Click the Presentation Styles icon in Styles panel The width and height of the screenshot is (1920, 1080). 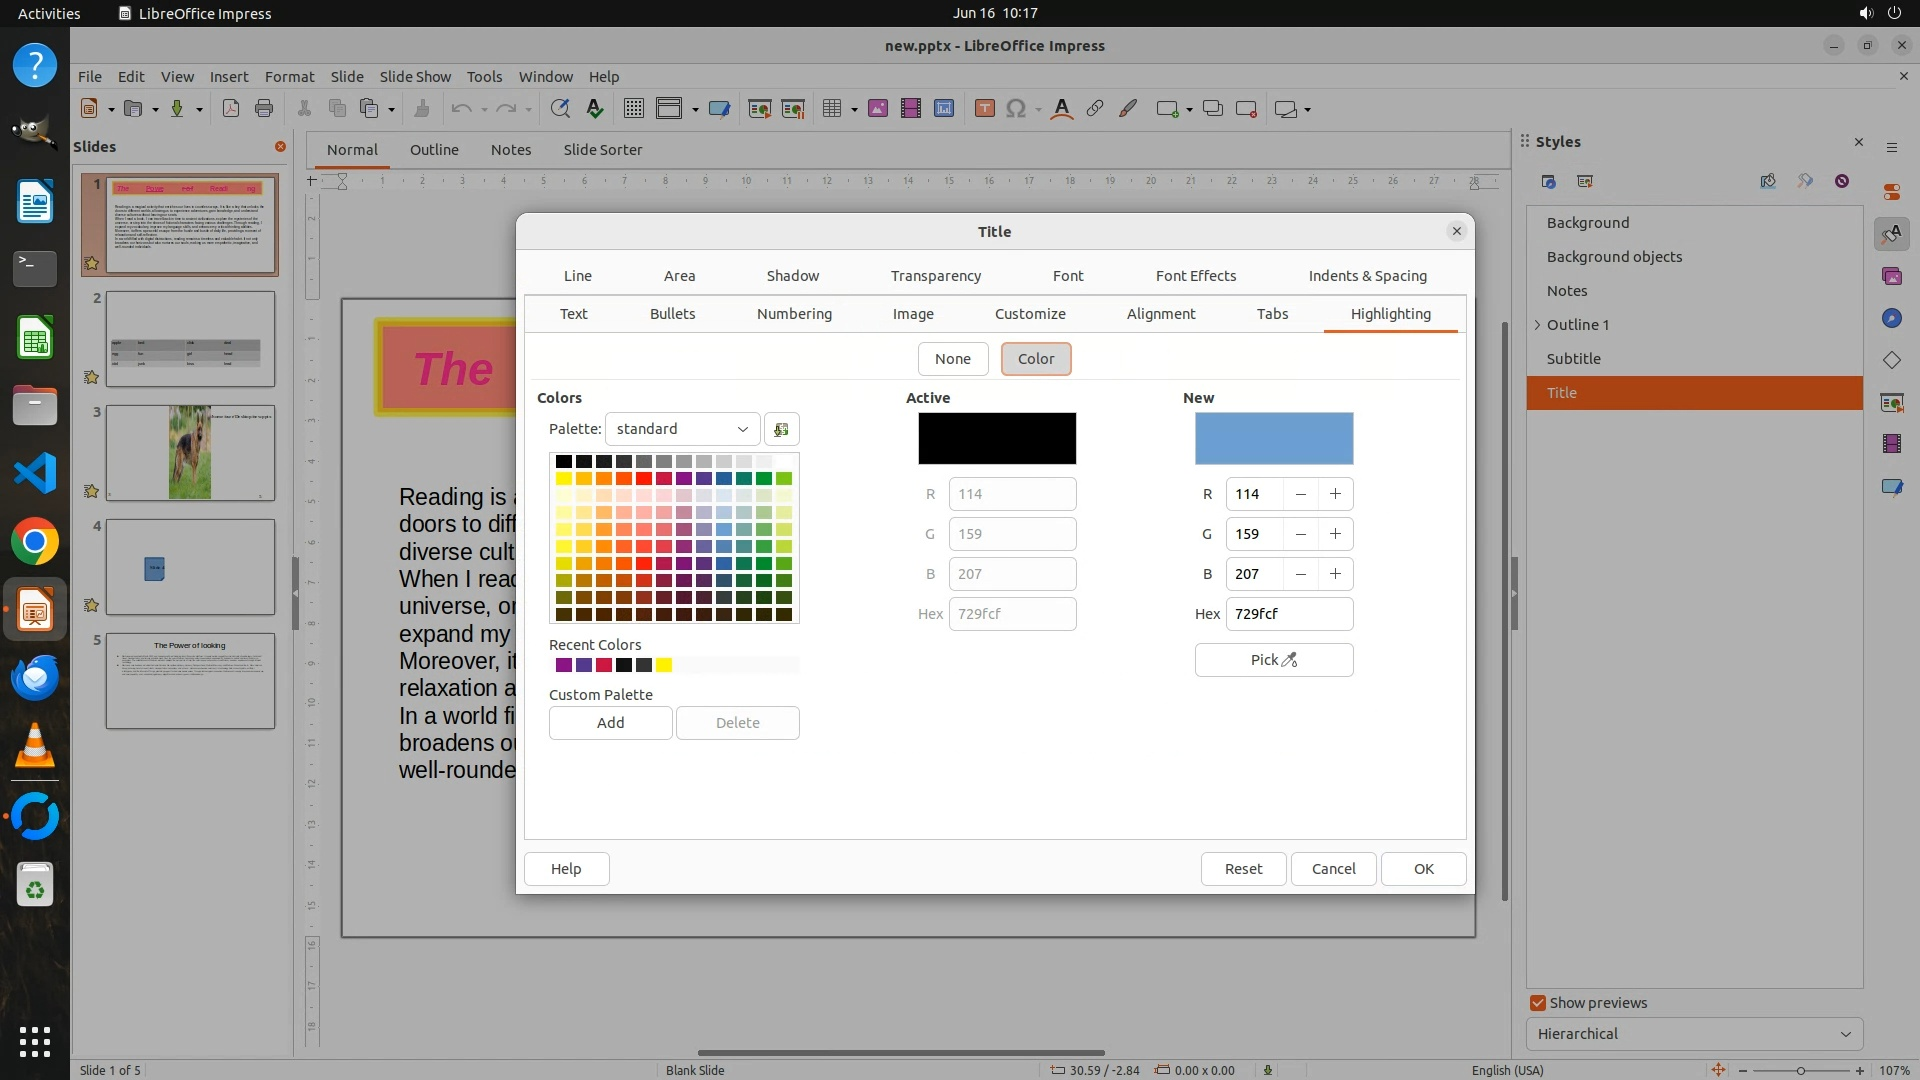pyautogui.click(x=1584, y=181)
